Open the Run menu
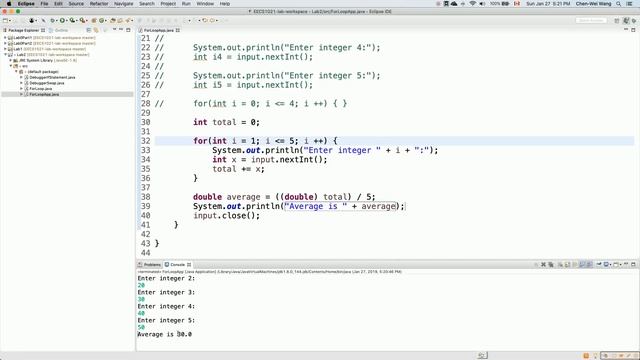The height and width of the screenshot is (360, 640). pyautogui.click(x=186, y=4)
